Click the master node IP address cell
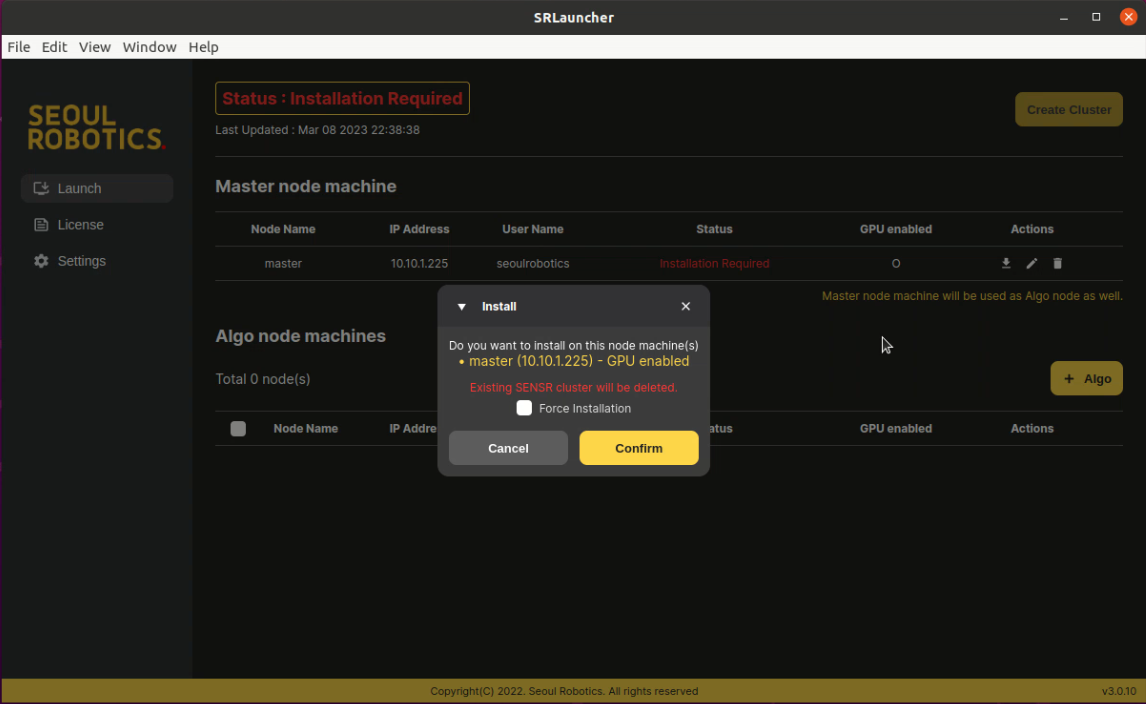The width and height of the screenshot is (1146, 704). pyautogui.click(x=419, y=264)
